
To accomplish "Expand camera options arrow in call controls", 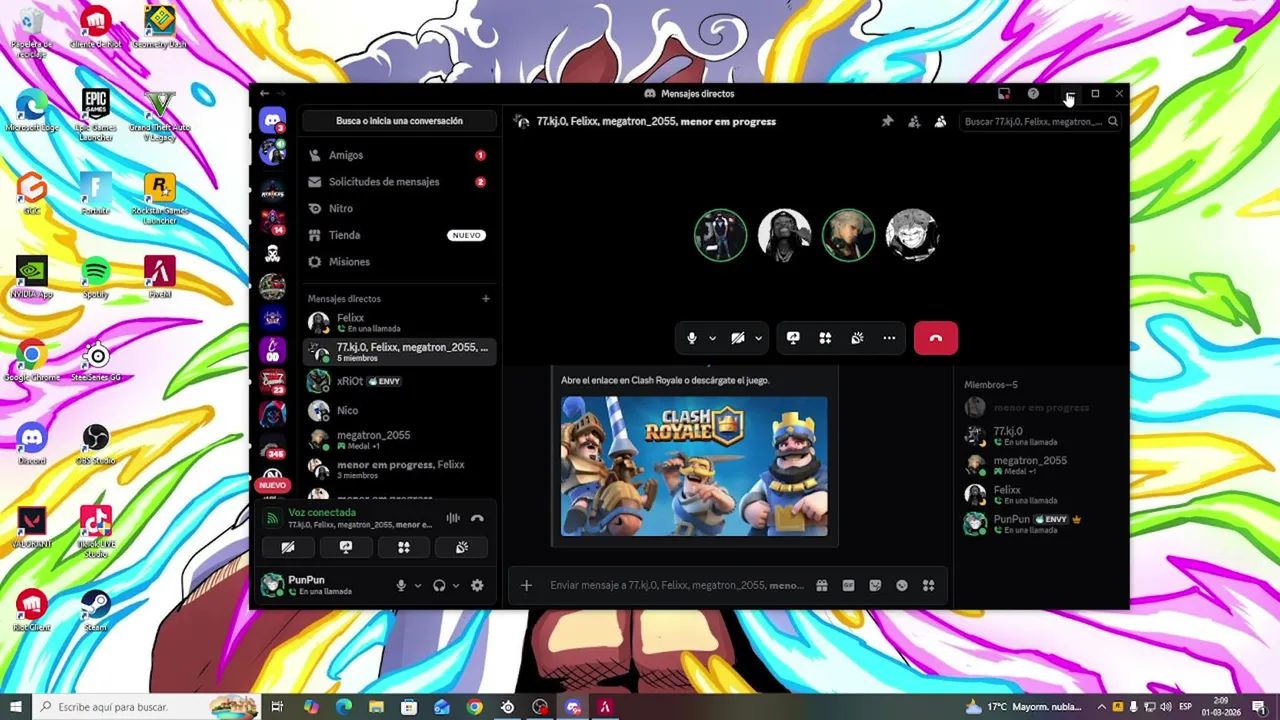I will (758, 338).
